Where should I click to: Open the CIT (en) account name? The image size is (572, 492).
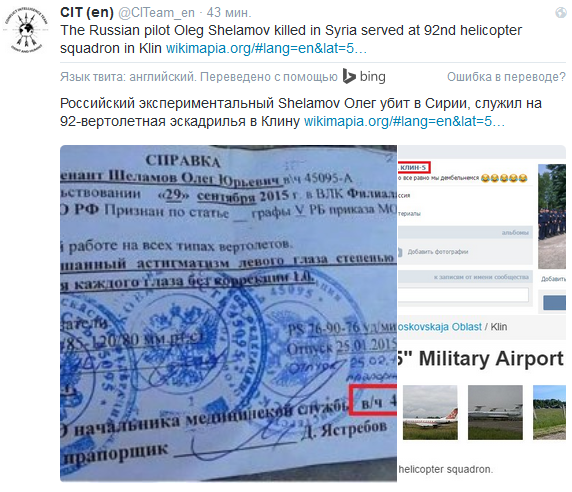tap(87, 12)
